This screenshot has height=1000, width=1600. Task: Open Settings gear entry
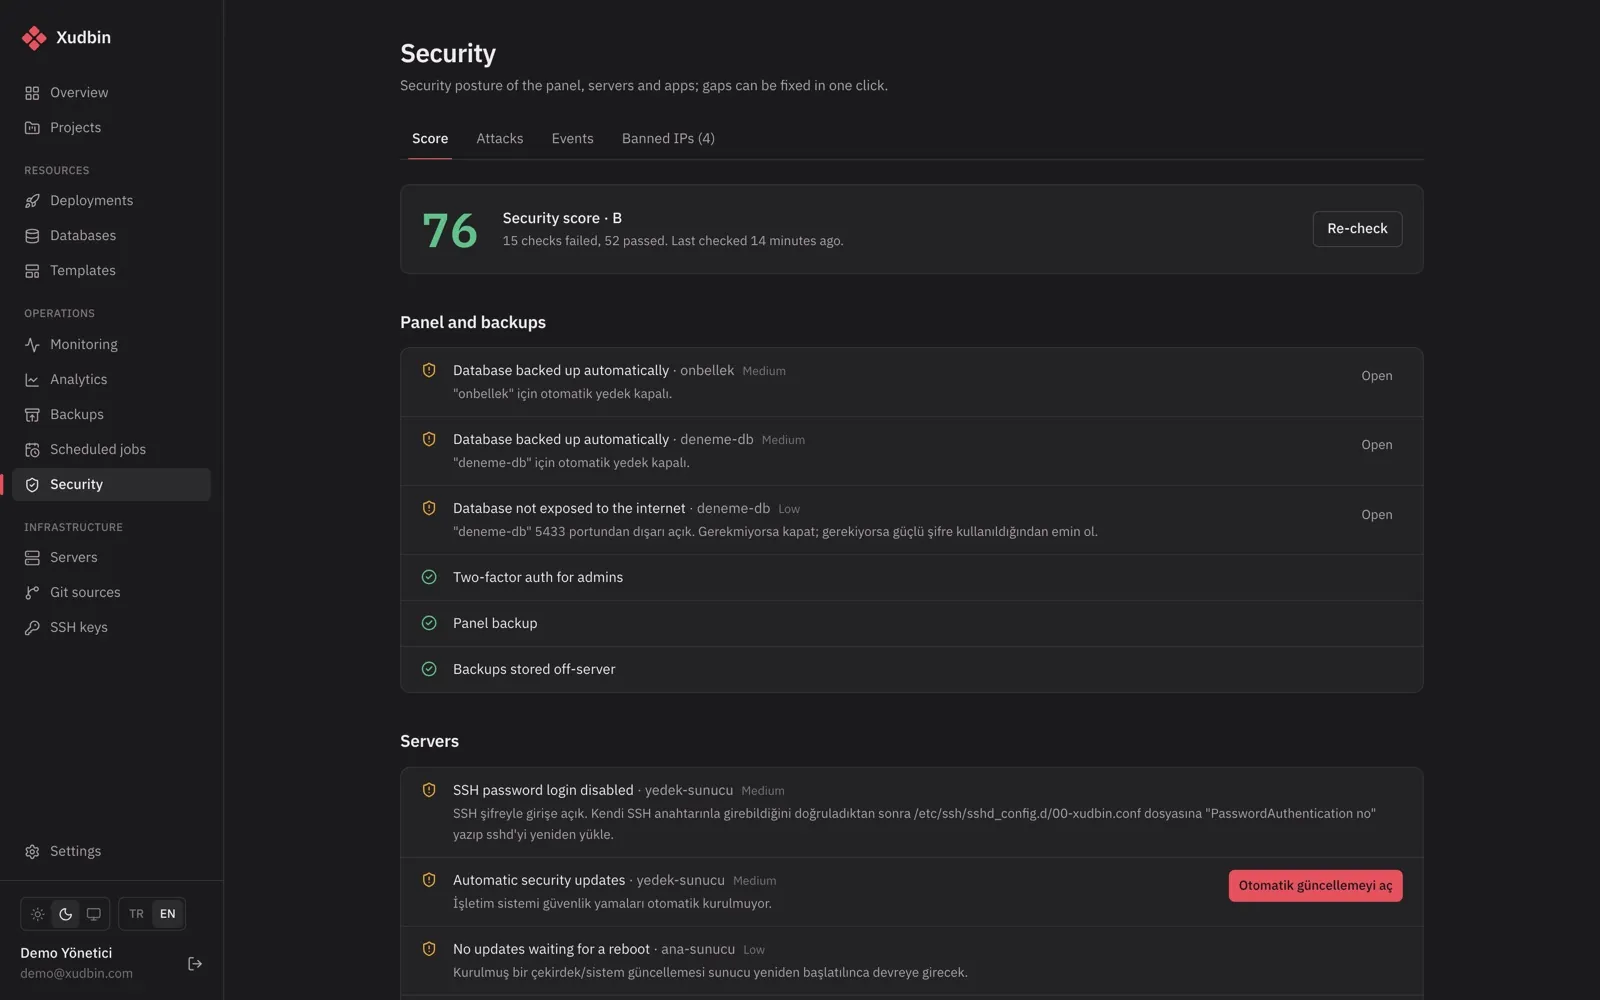111,852
